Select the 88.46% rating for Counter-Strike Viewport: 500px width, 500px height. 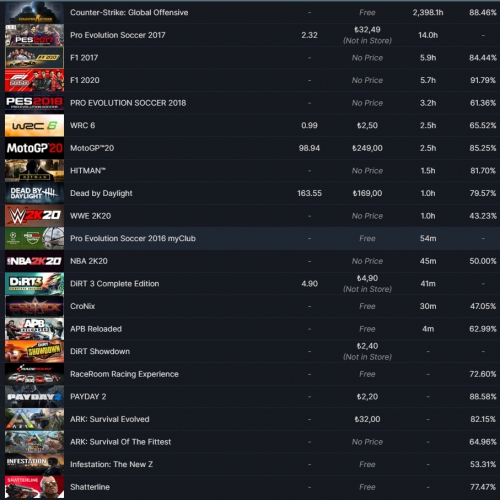tap(483, 13)
